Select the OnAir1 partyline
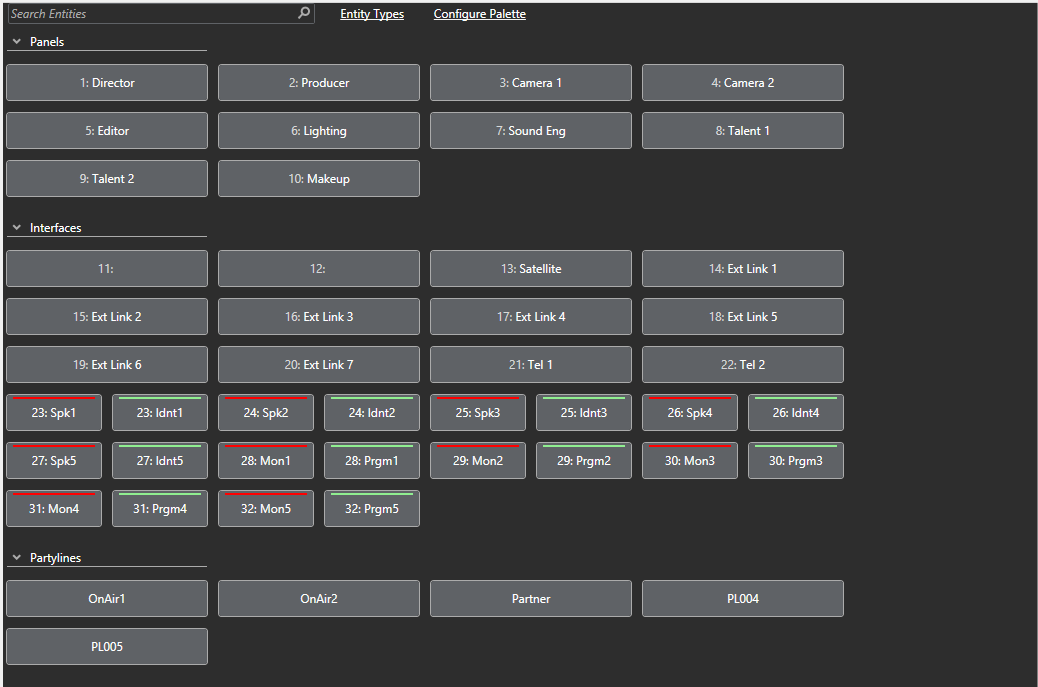1038x687 pixels. [x=107, y=599]
